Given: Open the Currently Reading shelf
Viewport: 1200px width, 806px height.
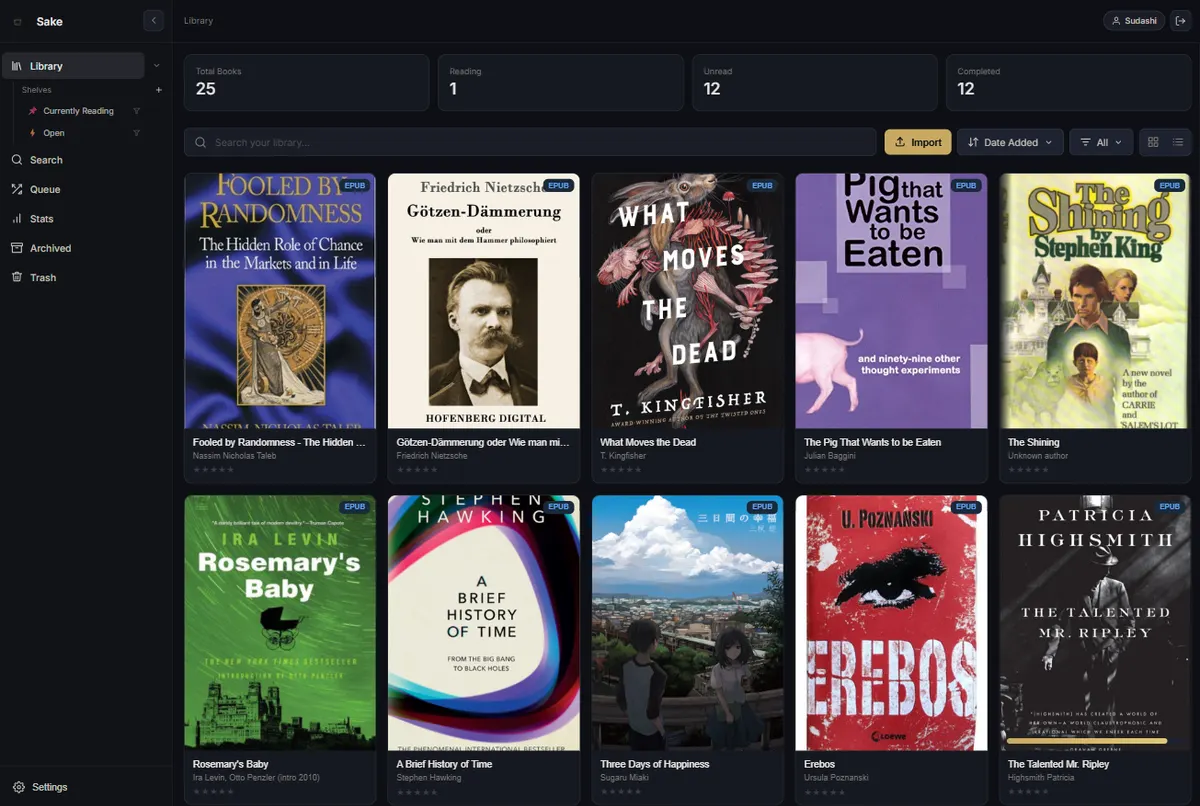Looking at the screenshot, I should tap(78, 111).
